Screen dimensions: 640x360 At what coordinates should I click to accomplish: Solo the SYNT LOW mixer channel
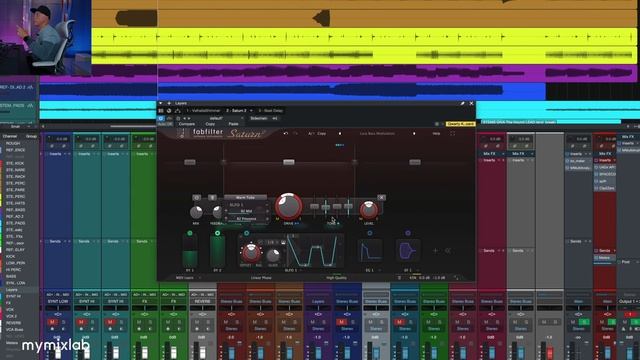(64, 322)
